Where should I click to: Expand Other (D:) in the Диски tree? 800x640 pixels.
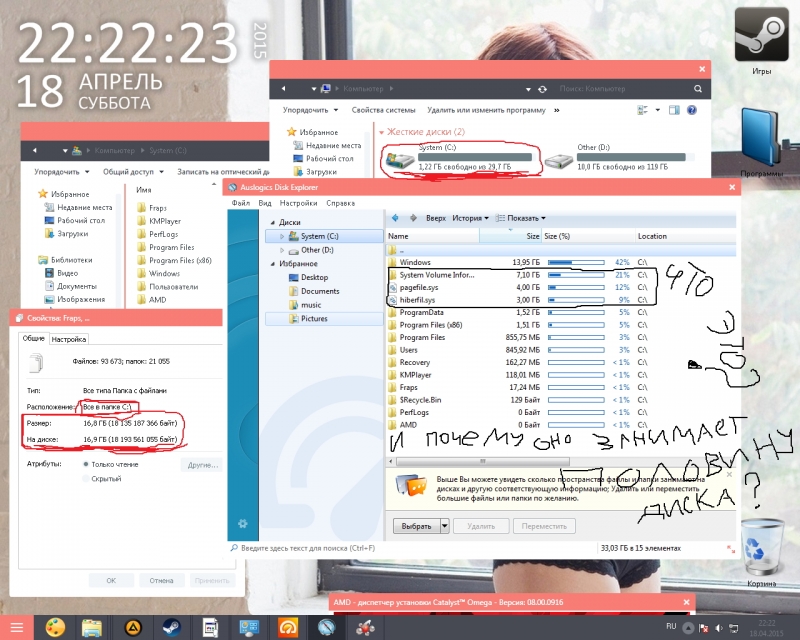[x=282, y=250]
